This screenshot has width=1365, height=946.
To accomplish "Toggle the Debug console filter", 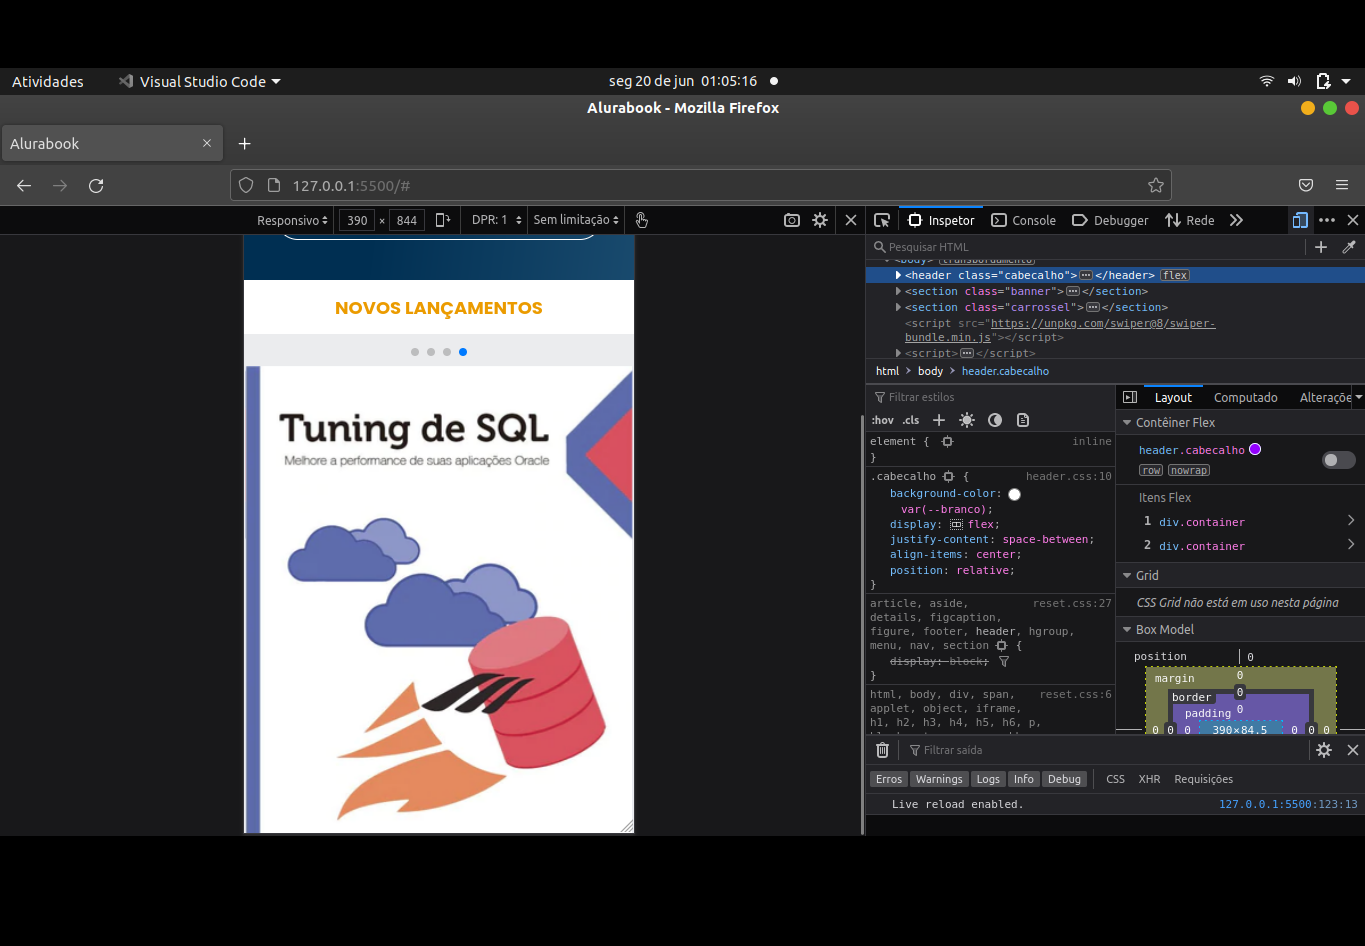I will point(1064,779).
